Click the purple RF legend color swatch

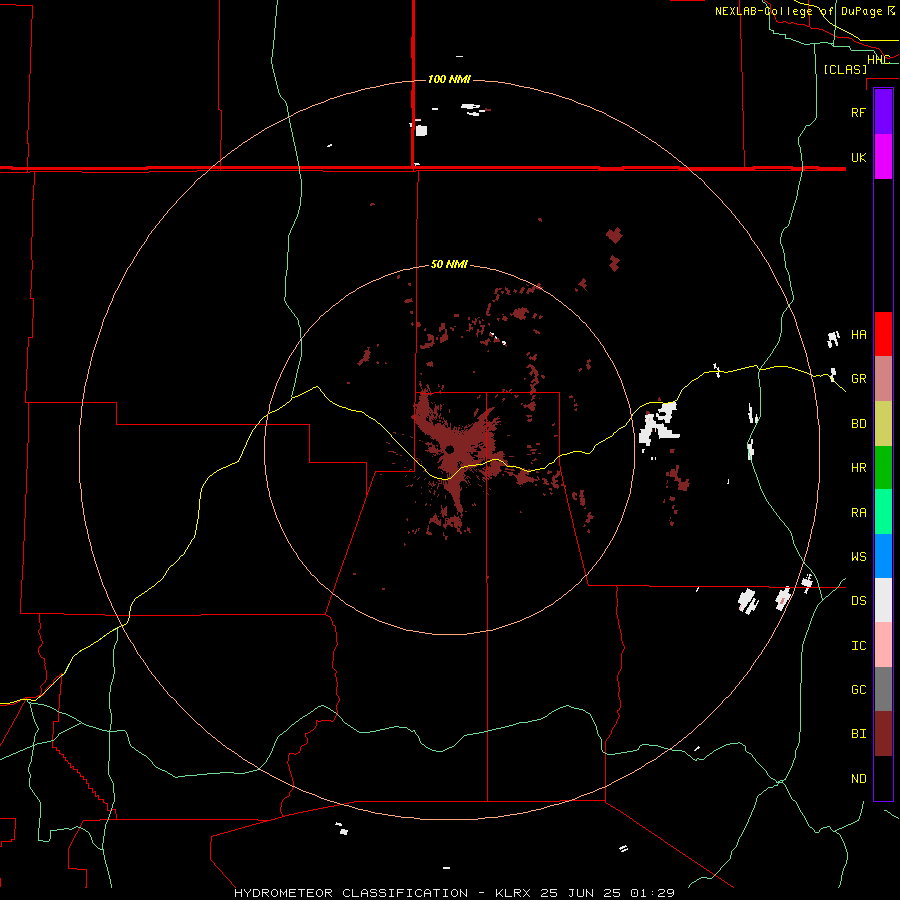tap(883, 112)
